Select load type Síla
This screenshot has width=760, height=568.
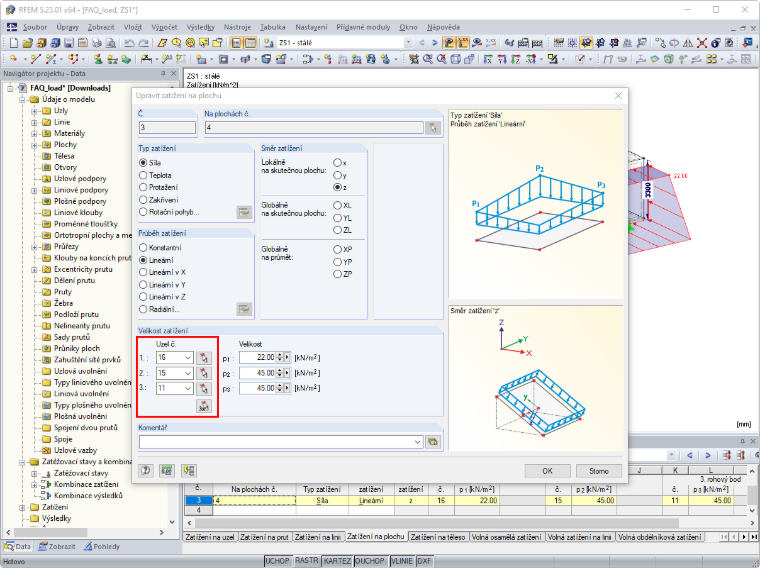pyautogui.click(x=143, y=163)
